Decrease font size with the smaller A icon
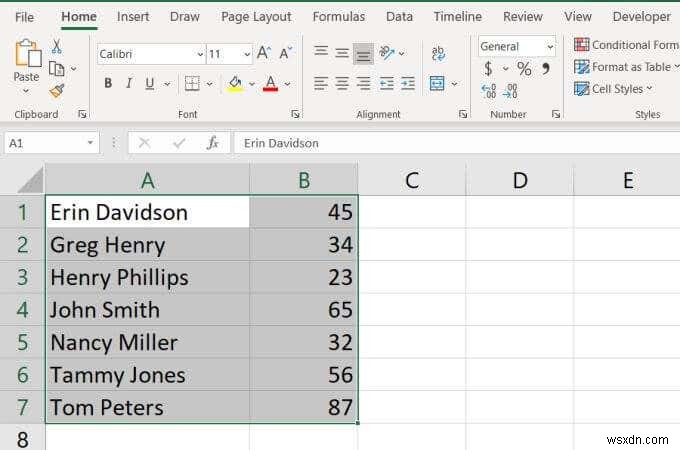 tap(285, 53)
